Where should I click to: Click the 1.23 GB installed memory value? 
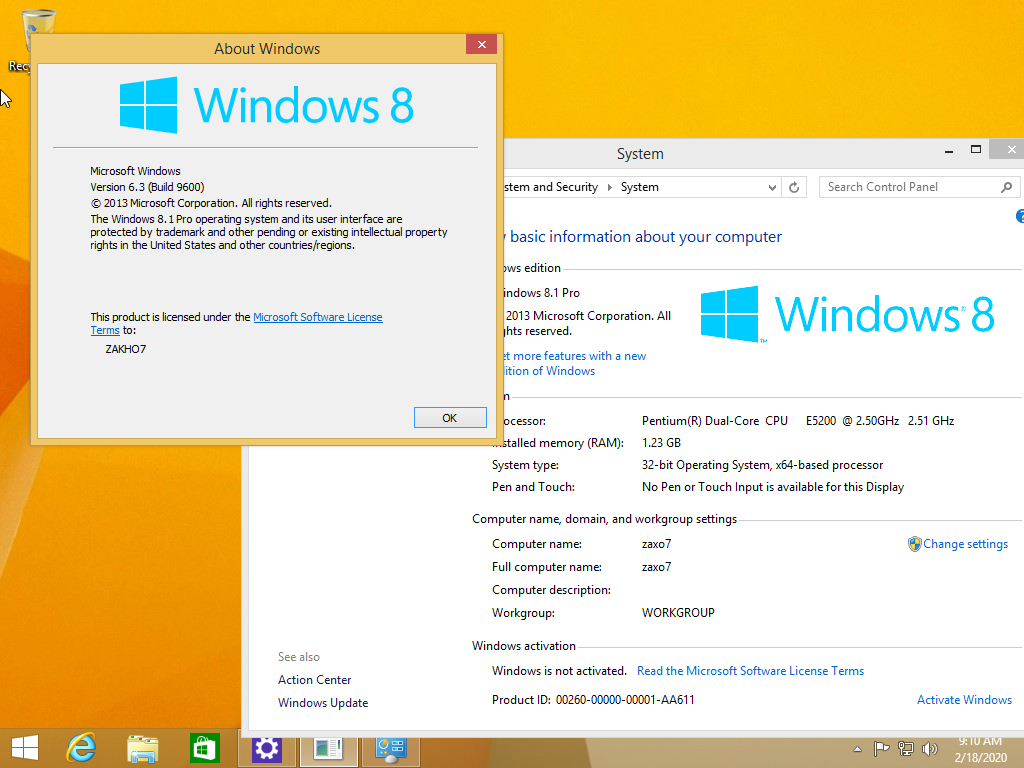click(661, 443)
